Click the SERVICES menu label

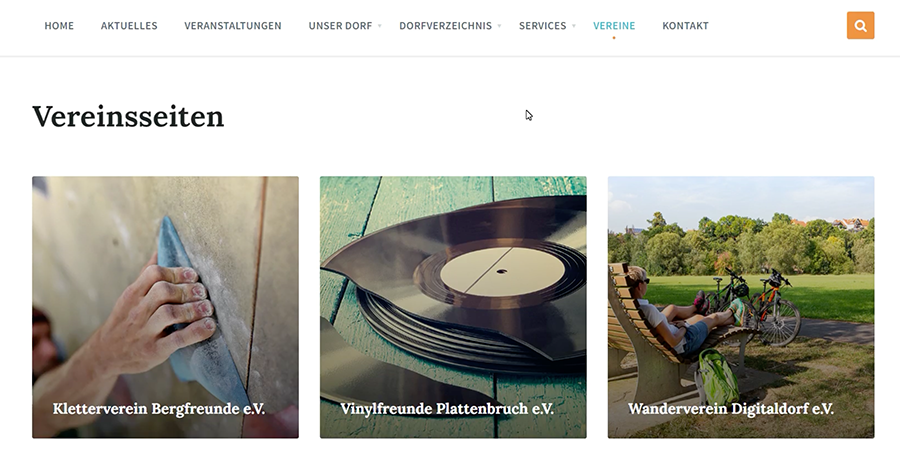[542, 26]
